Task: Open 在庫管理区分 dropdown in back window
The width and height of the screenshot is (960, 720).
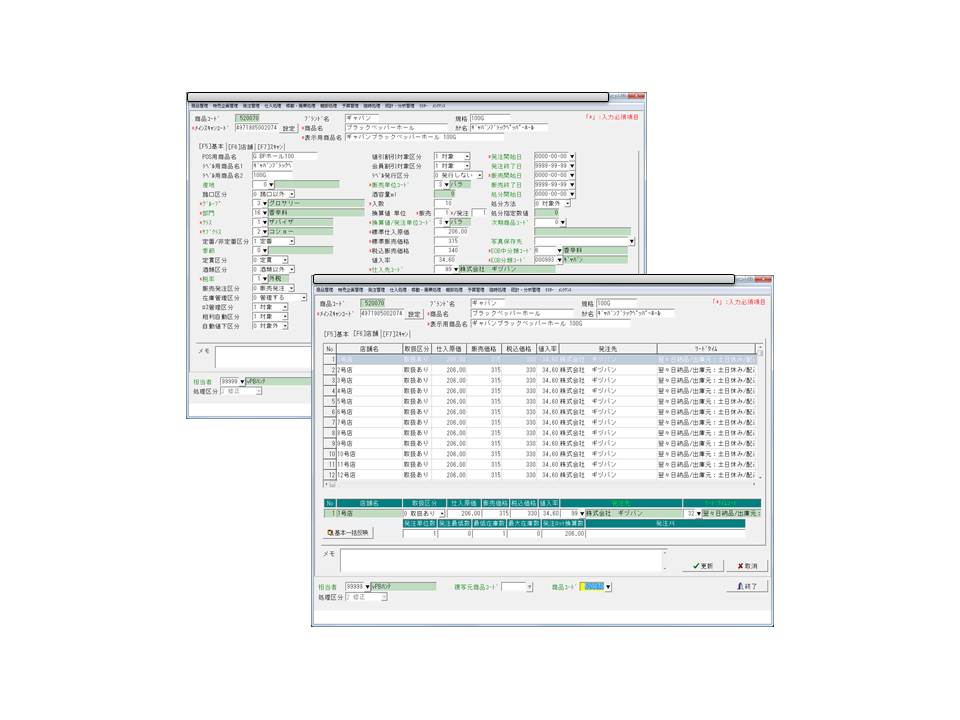Action: tap(303, 298)
